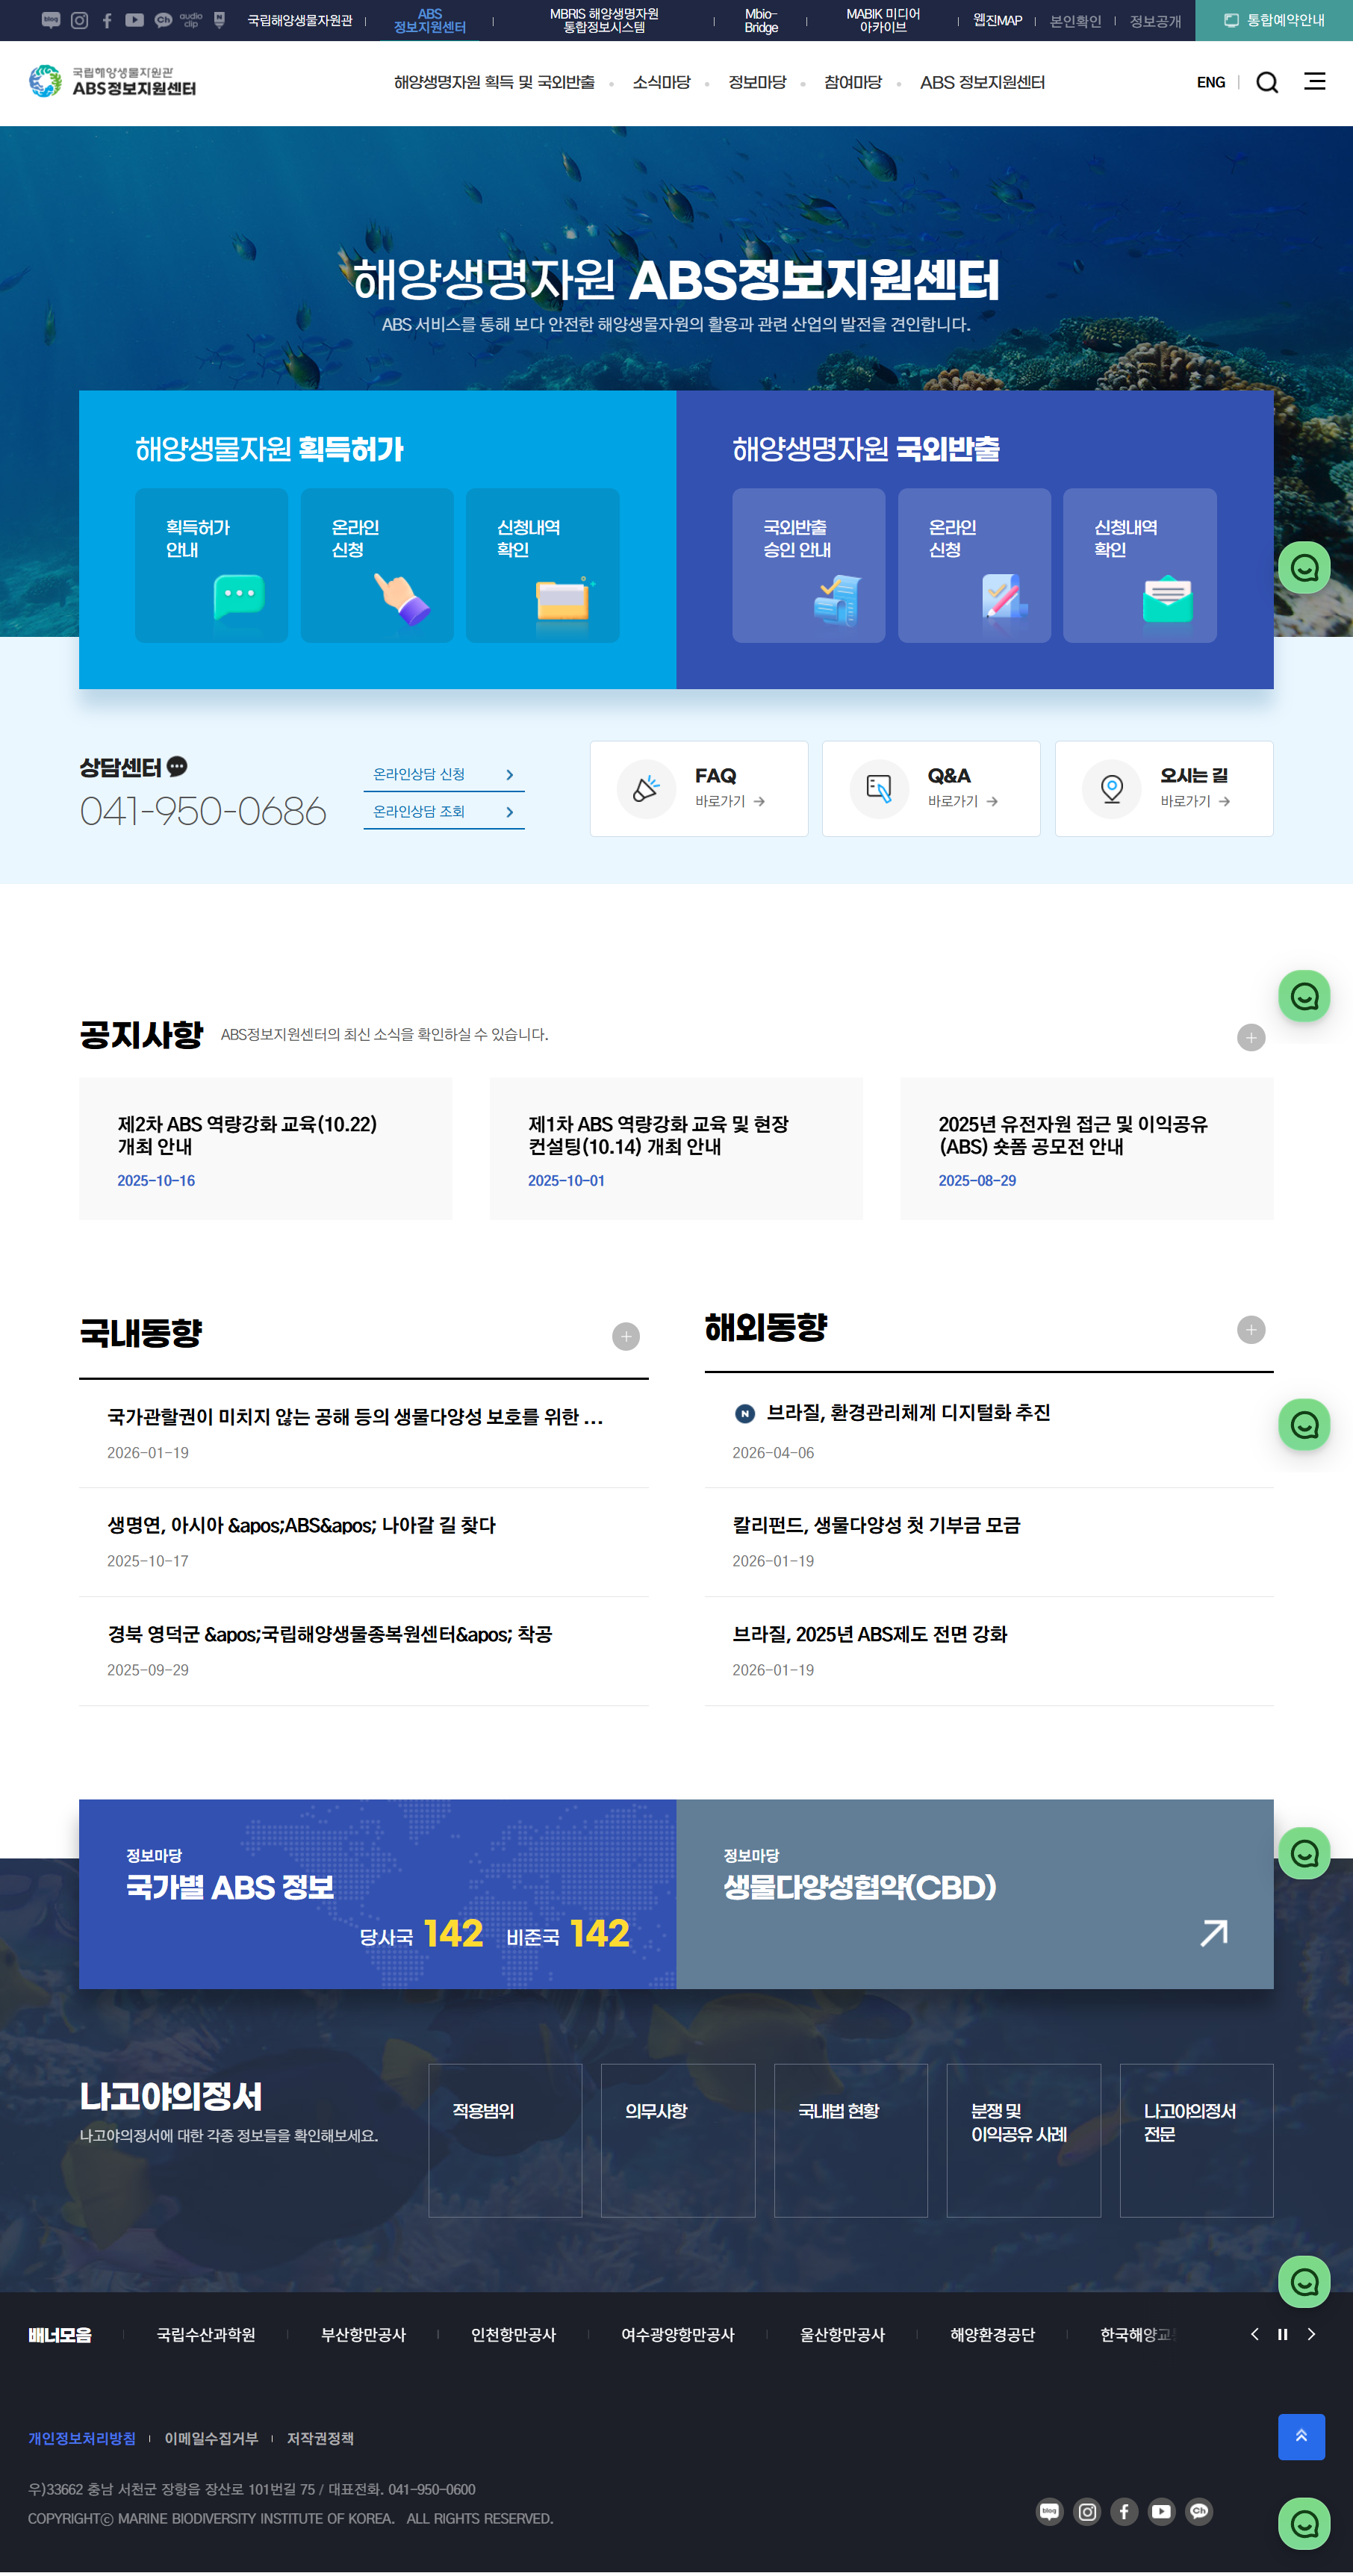Click the Instagram icon in top bar
This screenshot has height=2576, width=1353.
79,20
